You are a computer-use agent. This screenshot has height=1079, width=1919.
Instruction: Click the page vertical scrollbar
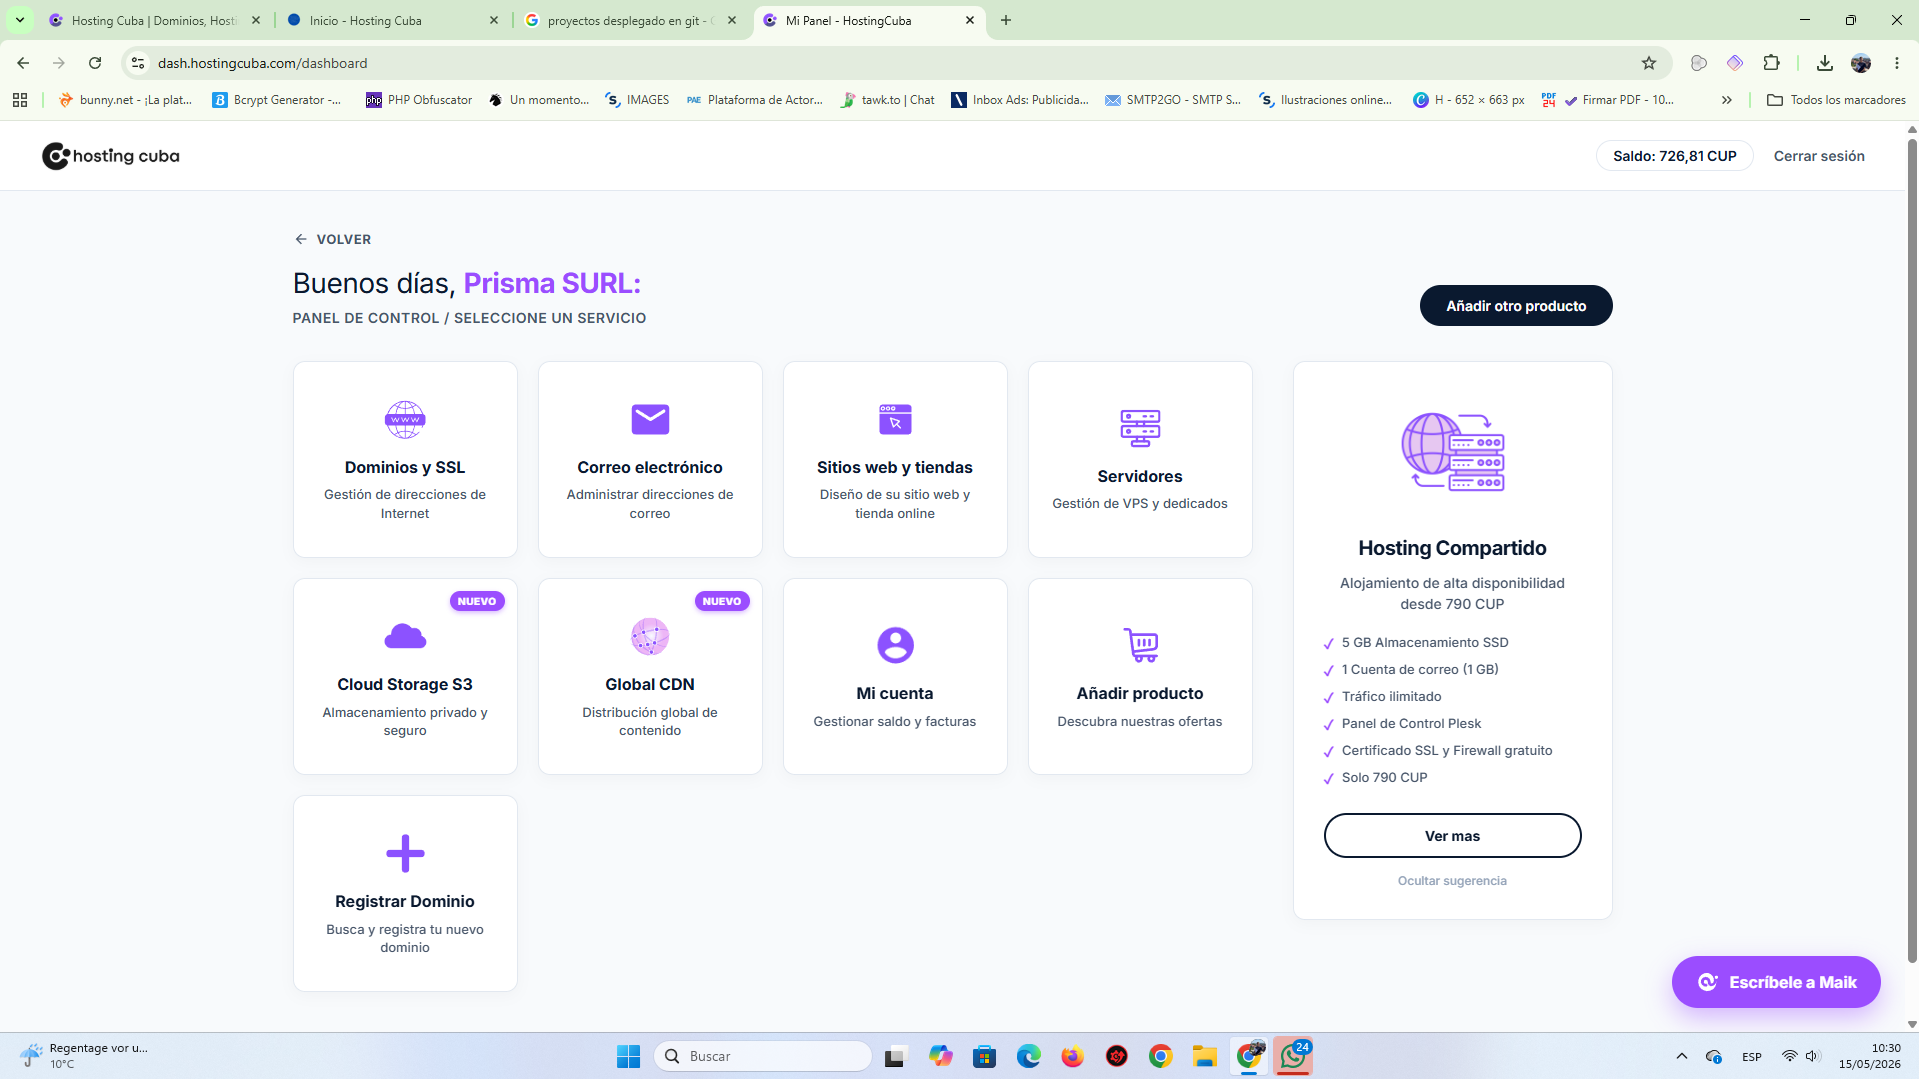click(x=1912, y=550)
